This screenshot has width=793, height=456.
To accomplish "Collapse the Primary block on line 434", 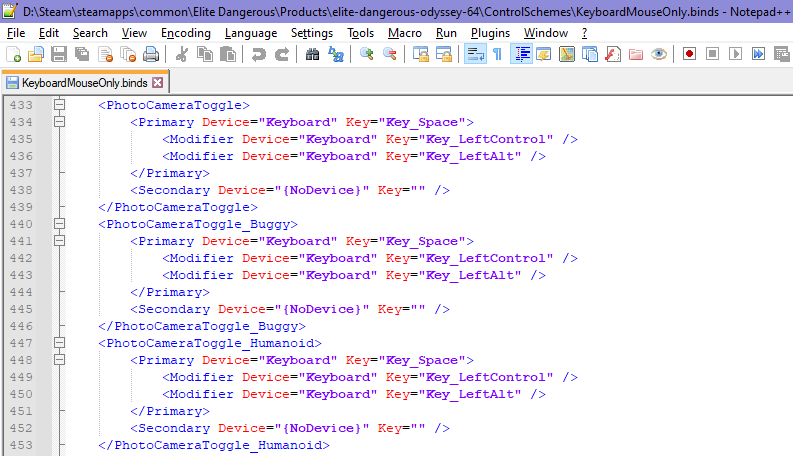I will pyautogui.click(x=60, y=122).
